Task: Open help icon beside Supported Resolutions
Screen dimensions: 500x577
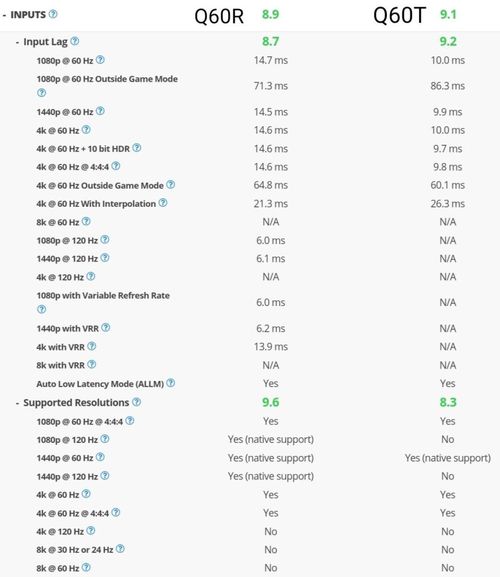Action: pos(136,402)
